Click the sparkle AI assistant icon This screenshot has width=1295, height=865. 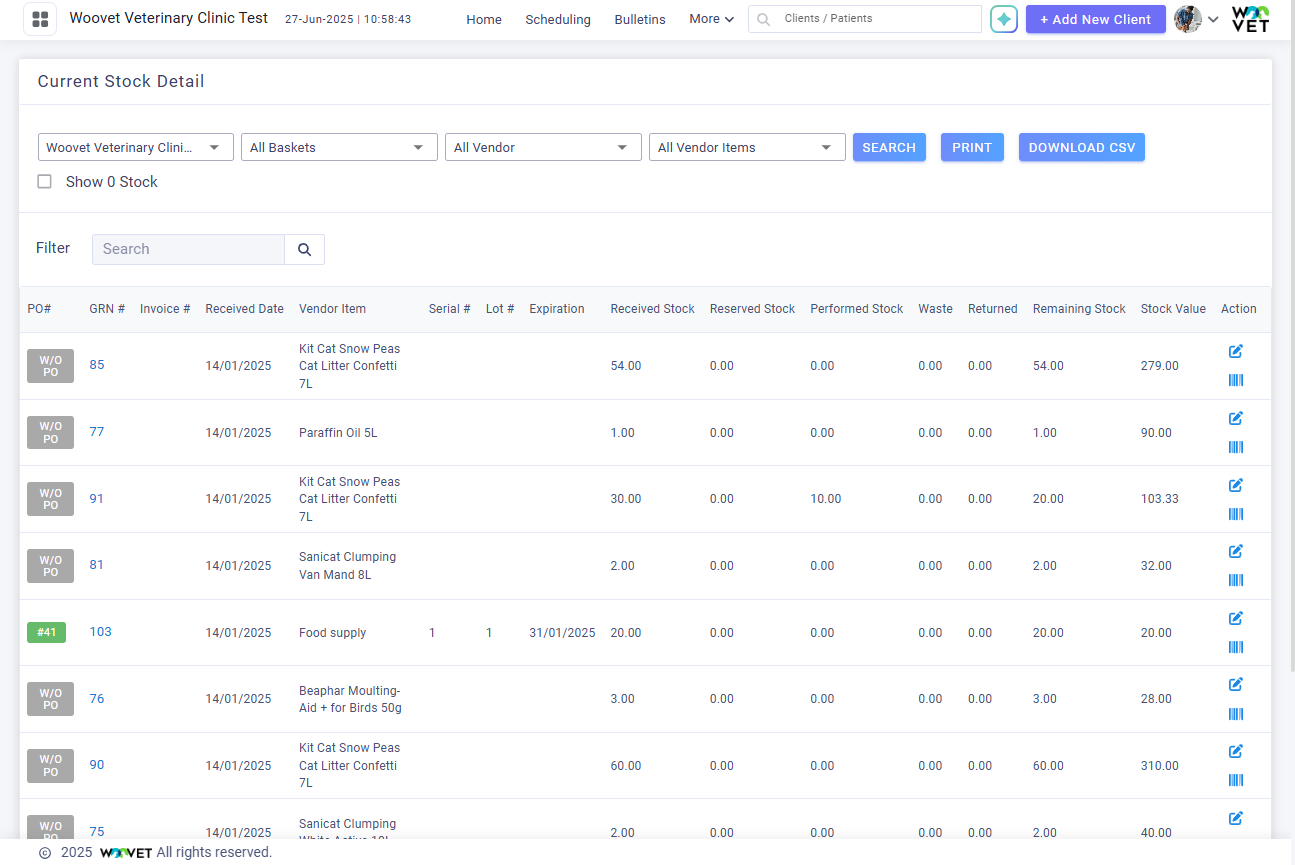tap(1003, 19)
